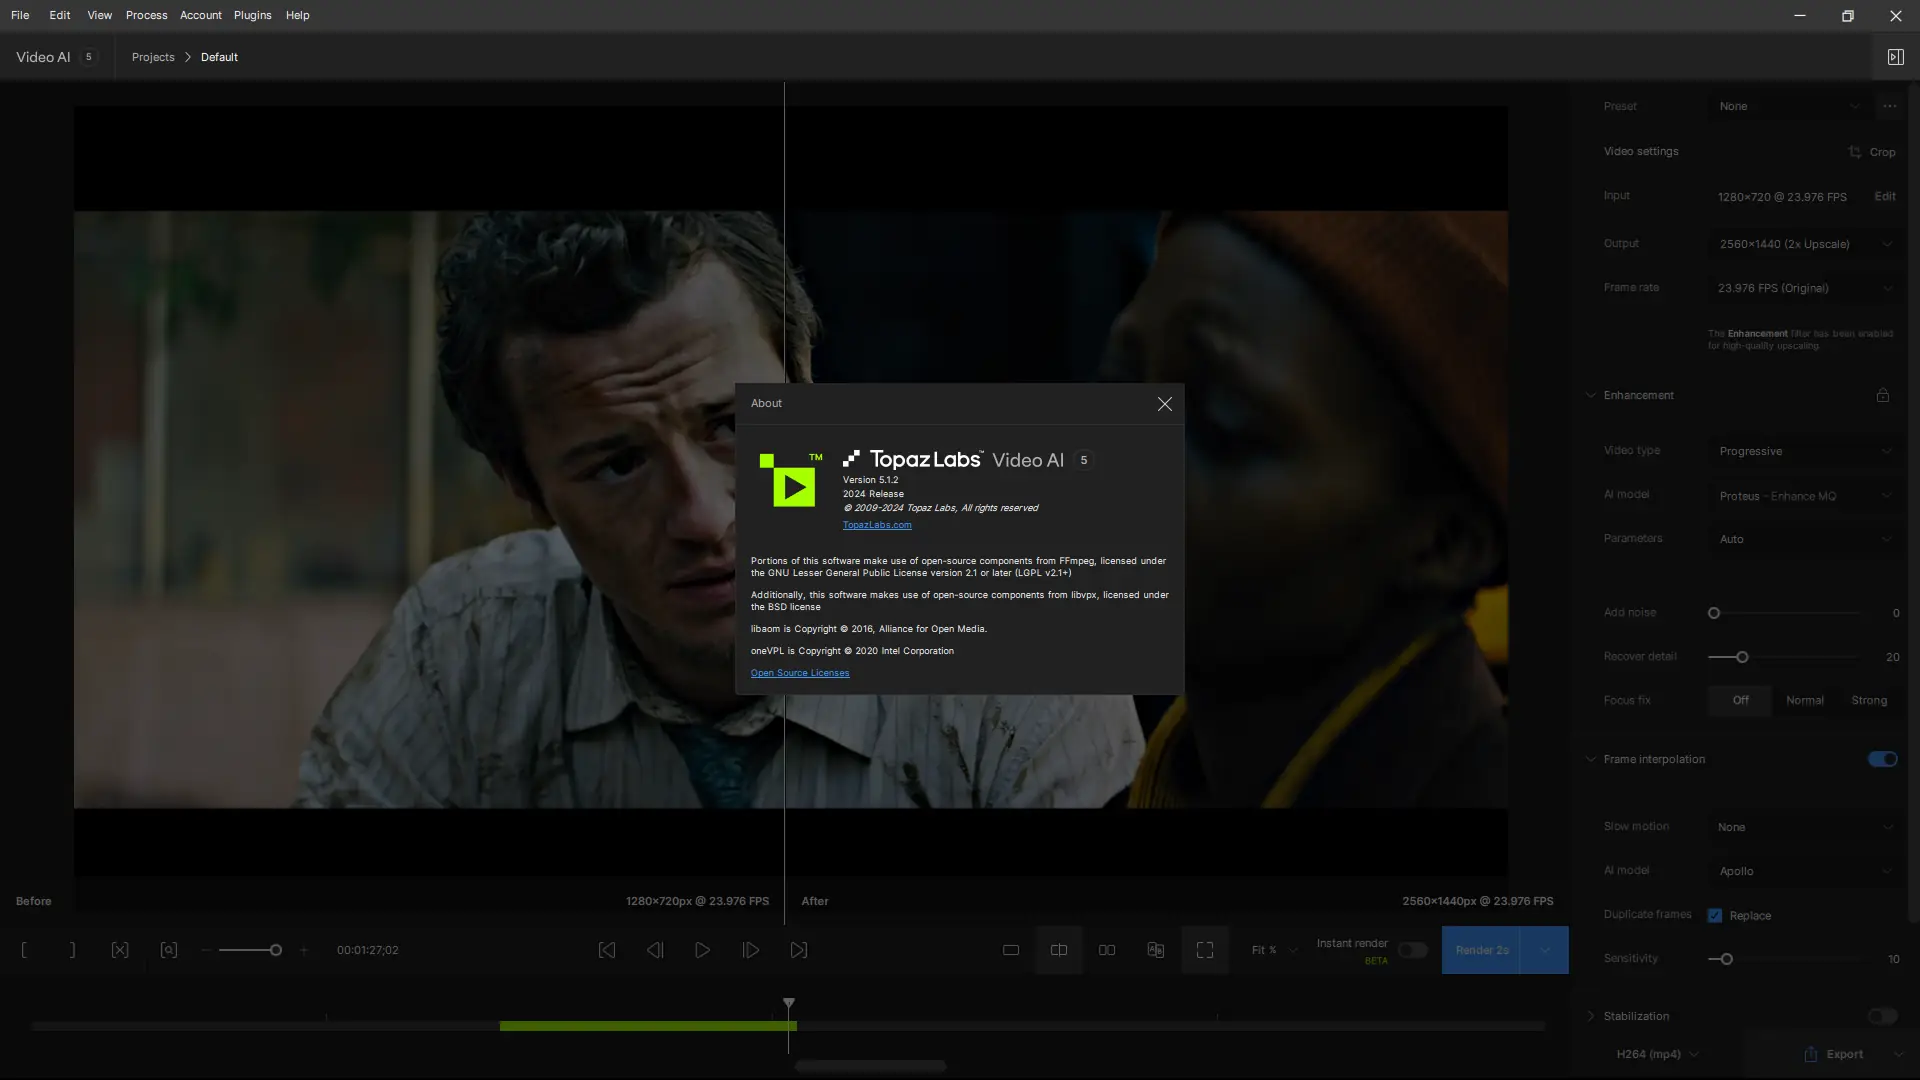Image resolution: width=1920 pixels, height=1080 pixels.
Task: Step back one frame
Action: click(x=655, y=950)
